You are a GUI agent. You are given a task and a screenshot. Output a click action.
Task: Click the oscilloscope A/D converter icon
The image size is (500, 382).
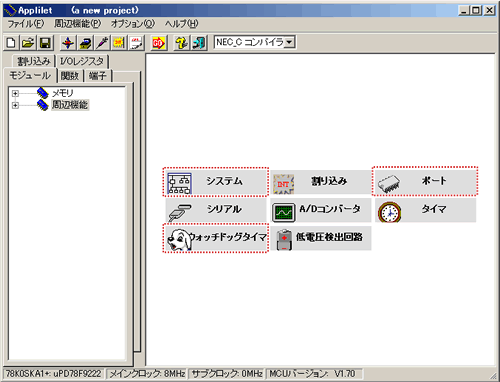284,212
